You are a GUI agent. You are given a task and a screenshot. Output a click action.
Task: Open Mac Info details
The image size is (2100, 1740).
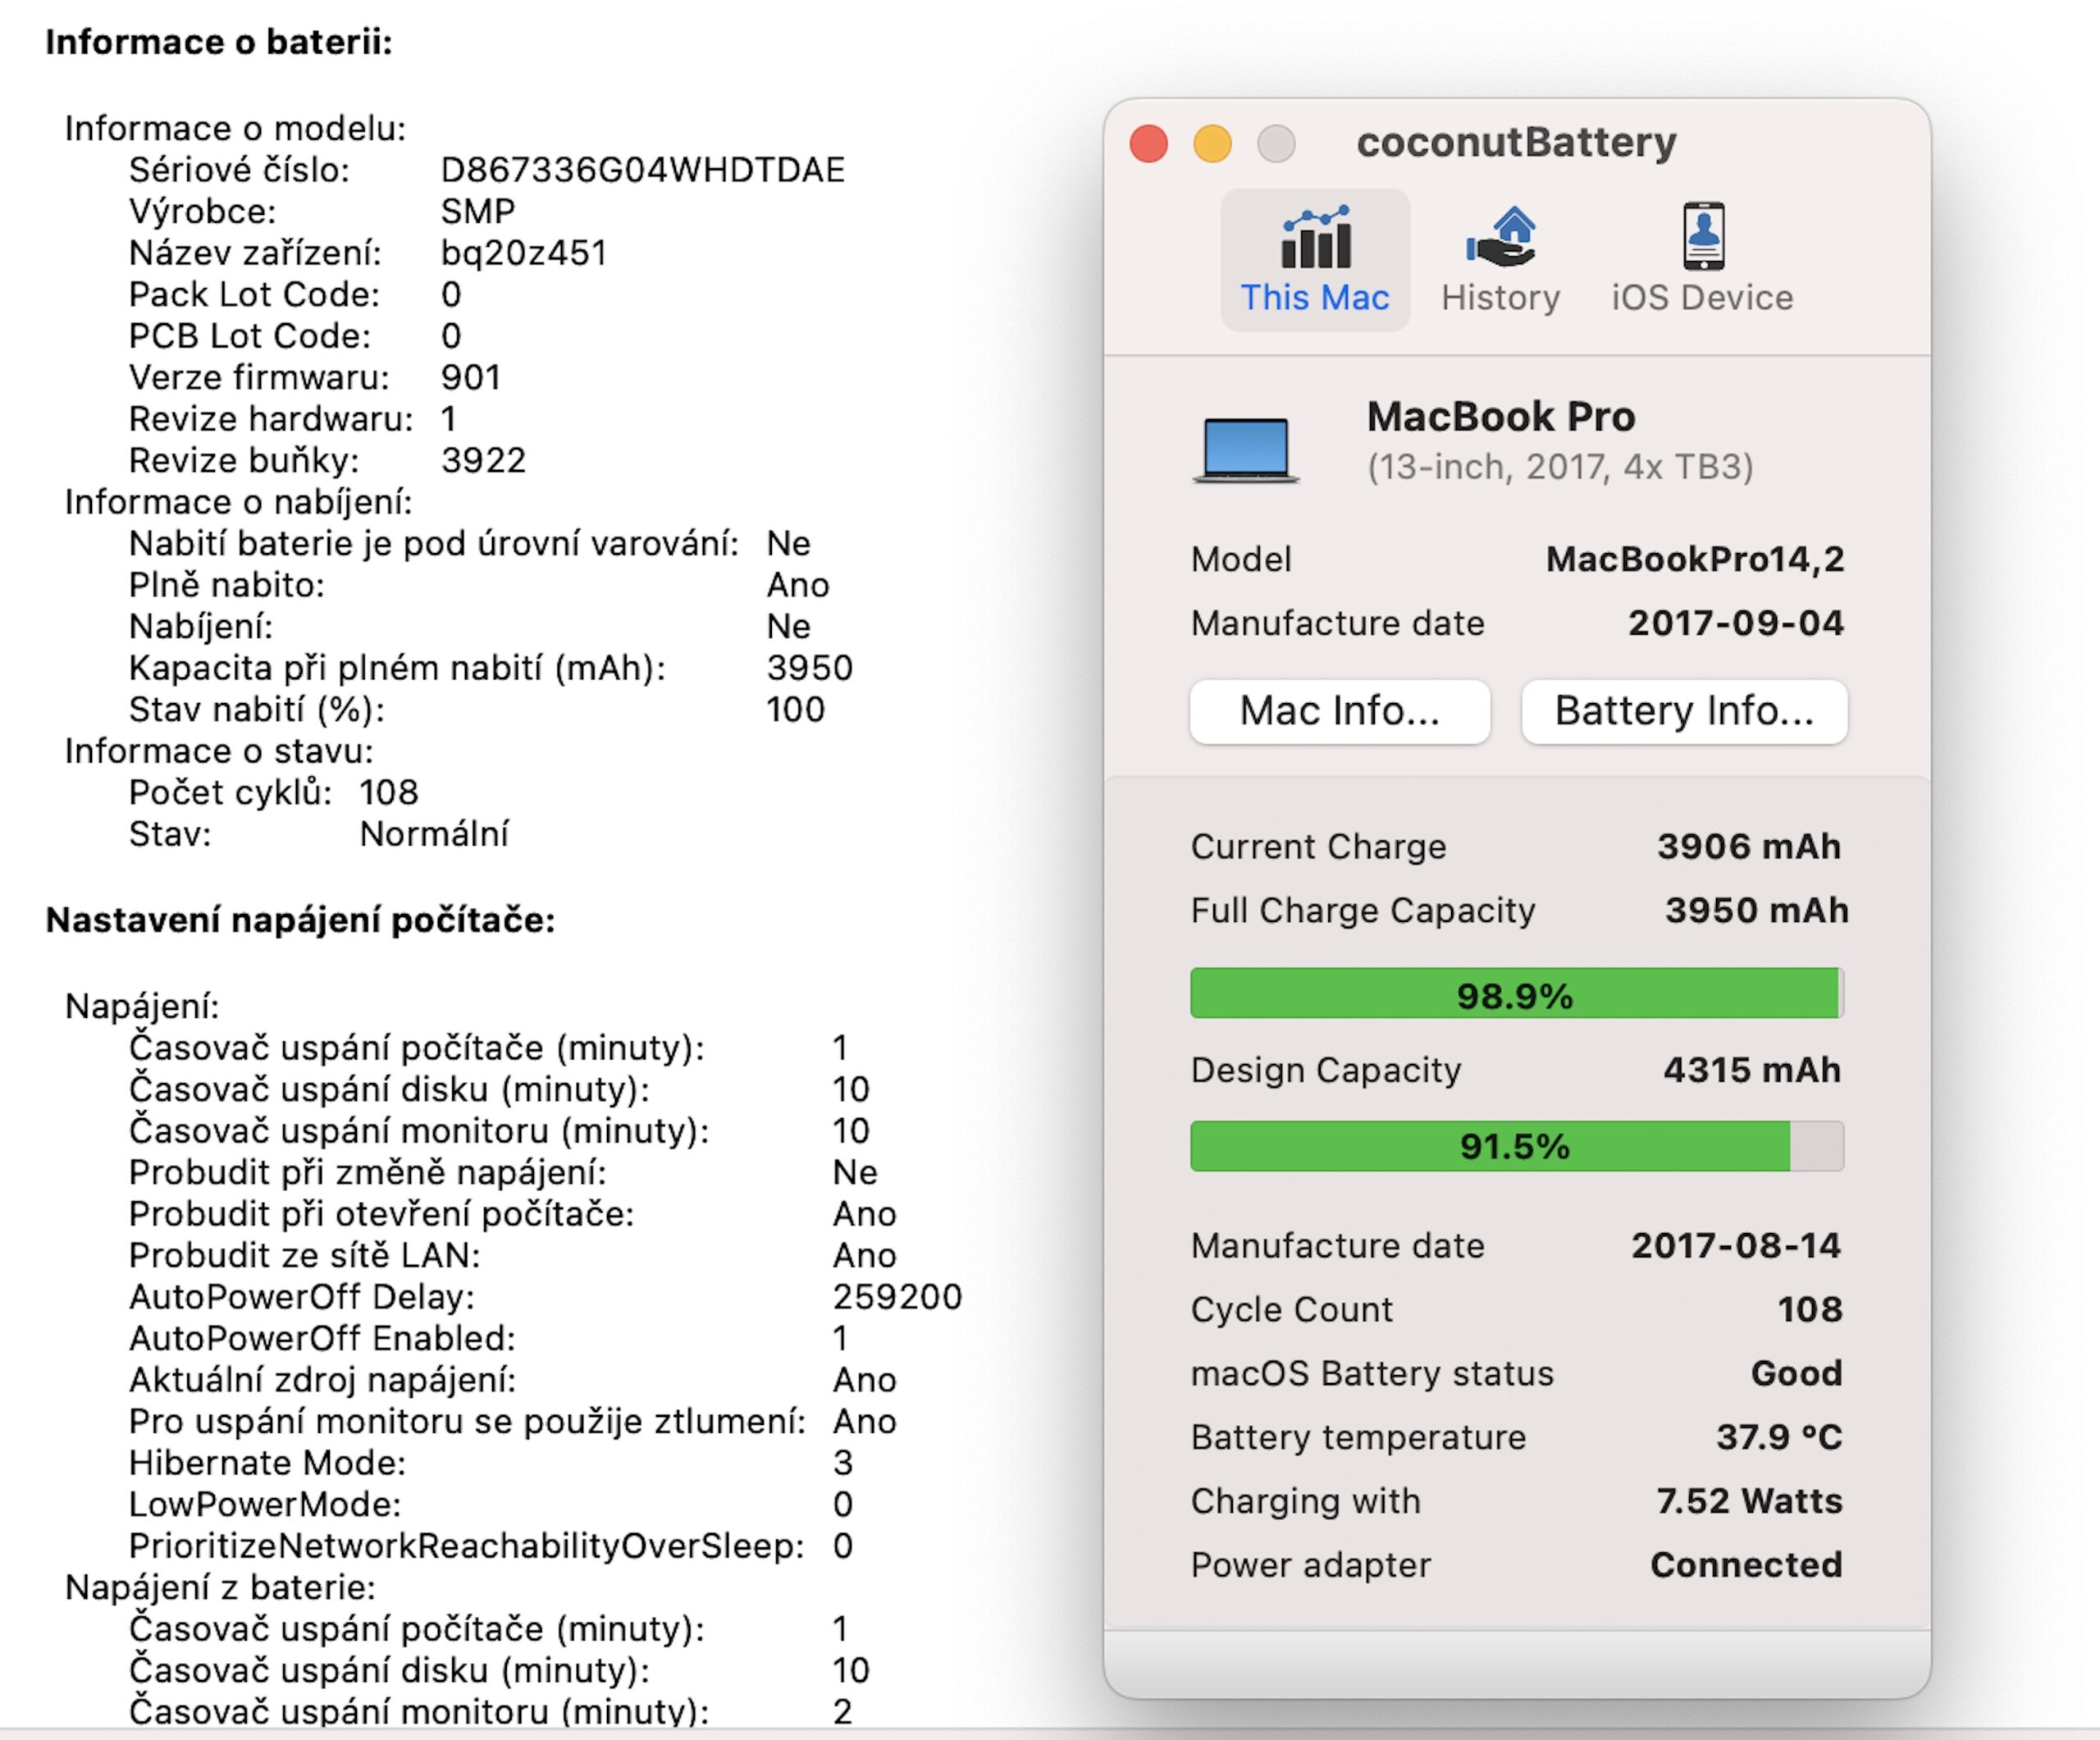coord(1339,711)
